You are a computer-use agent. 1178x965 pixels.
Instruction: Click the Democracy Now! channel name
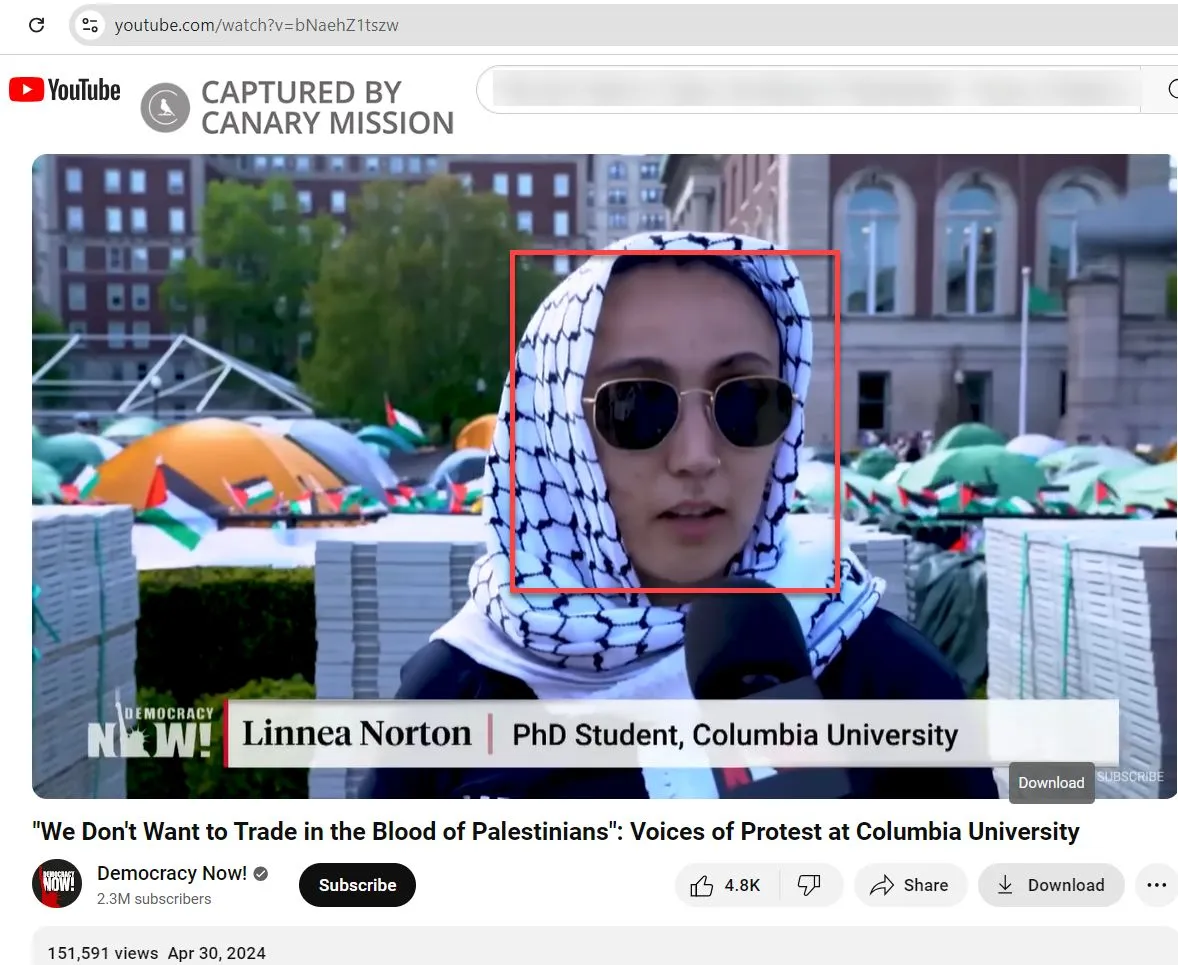[171, 873]
